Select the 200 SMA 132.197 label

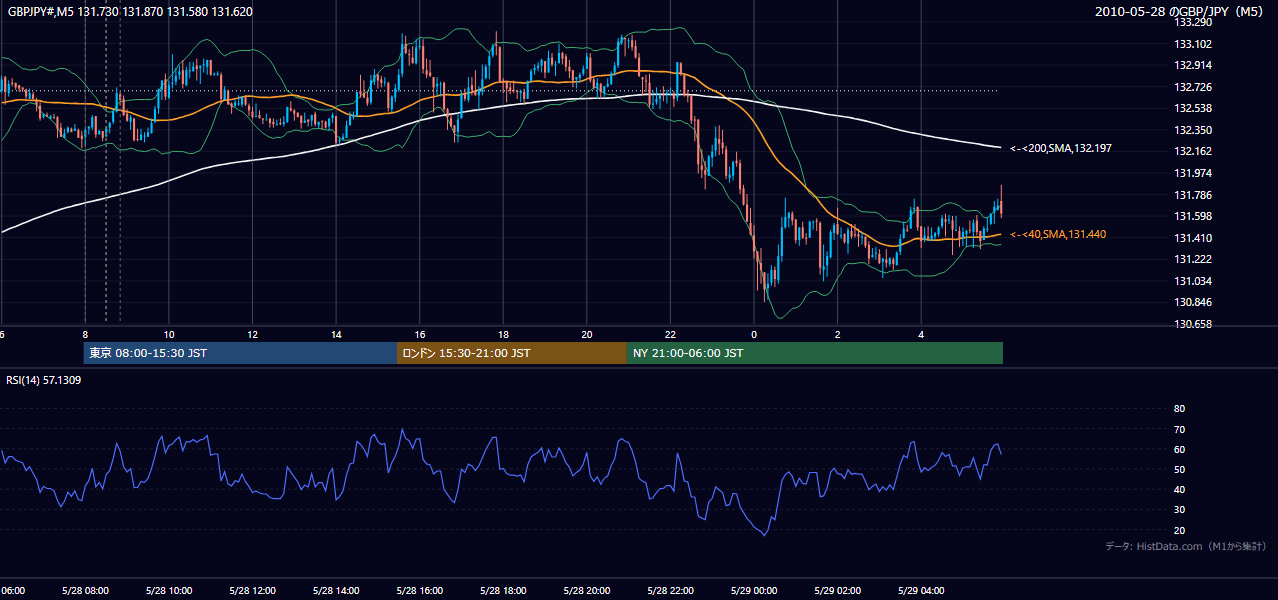point(1061,148)
